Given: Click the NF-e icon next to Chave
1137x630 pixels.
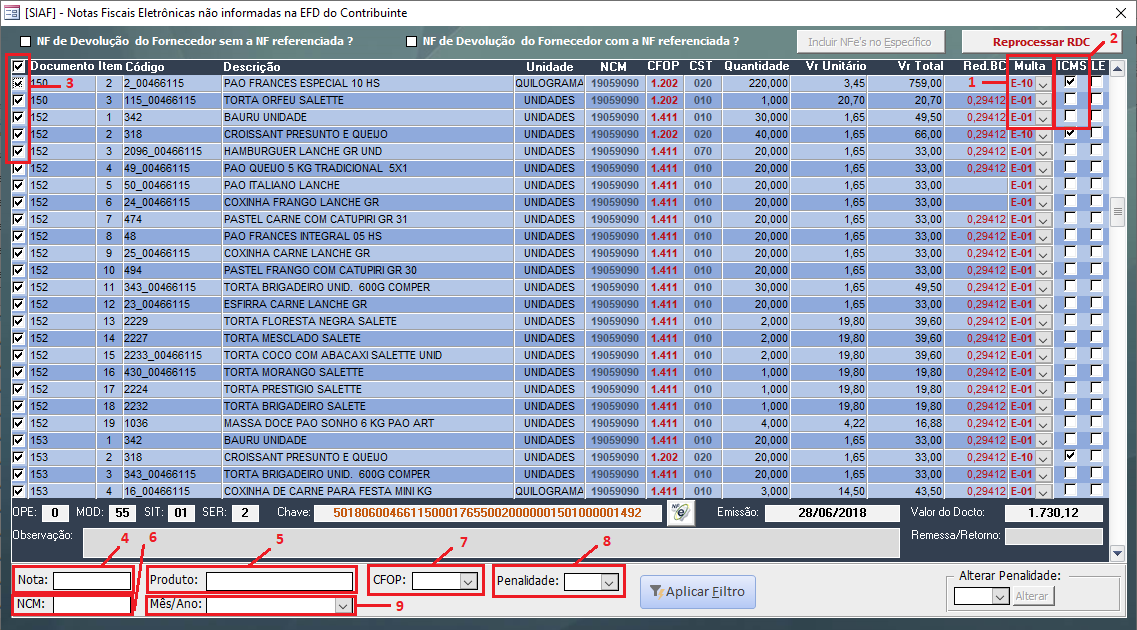Looking at the screenshot, I should point(681,513).
